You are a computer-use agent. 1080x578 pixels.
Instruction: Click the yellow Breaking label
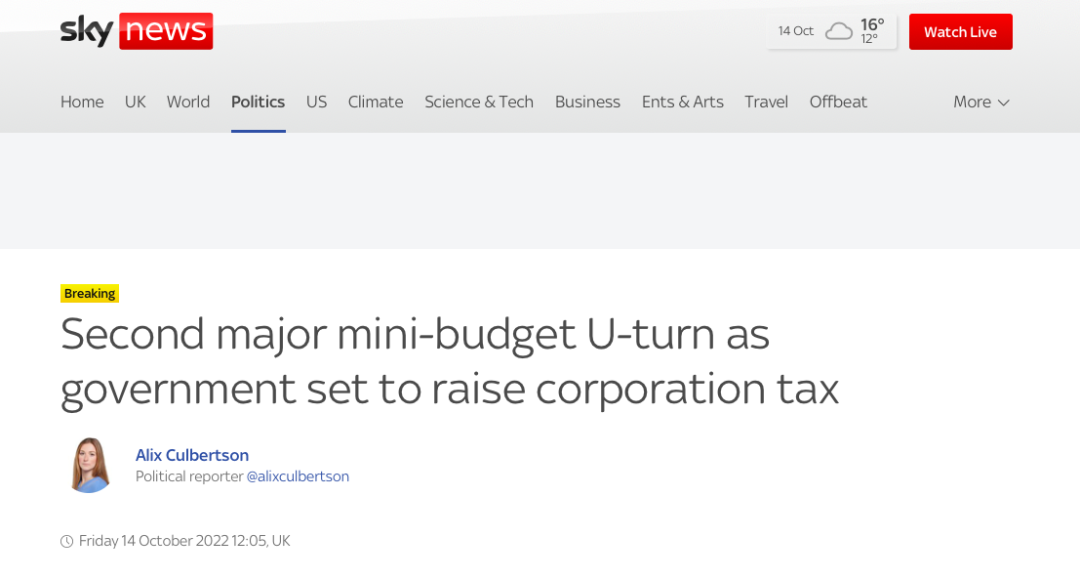click(x=90, y=293)
